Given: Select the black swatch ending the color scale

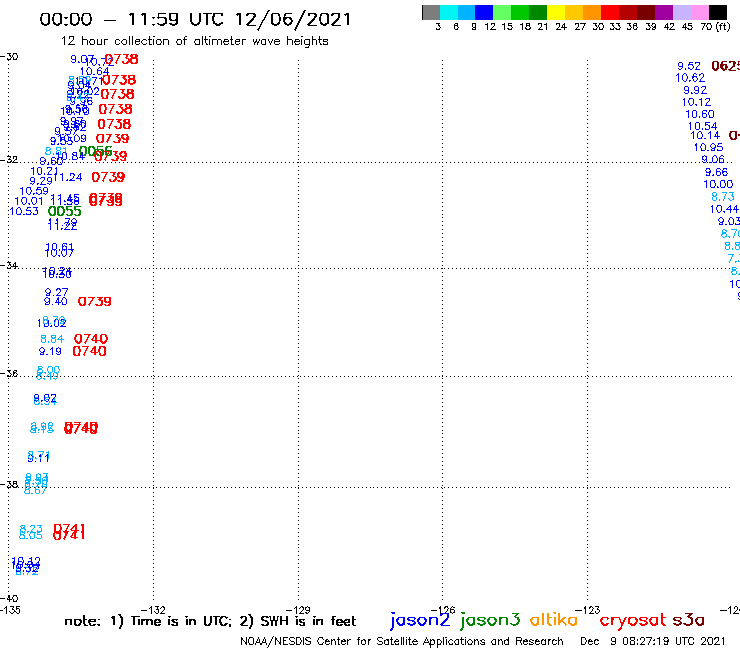Looking at the screenshot, I should tap(718, 12).
